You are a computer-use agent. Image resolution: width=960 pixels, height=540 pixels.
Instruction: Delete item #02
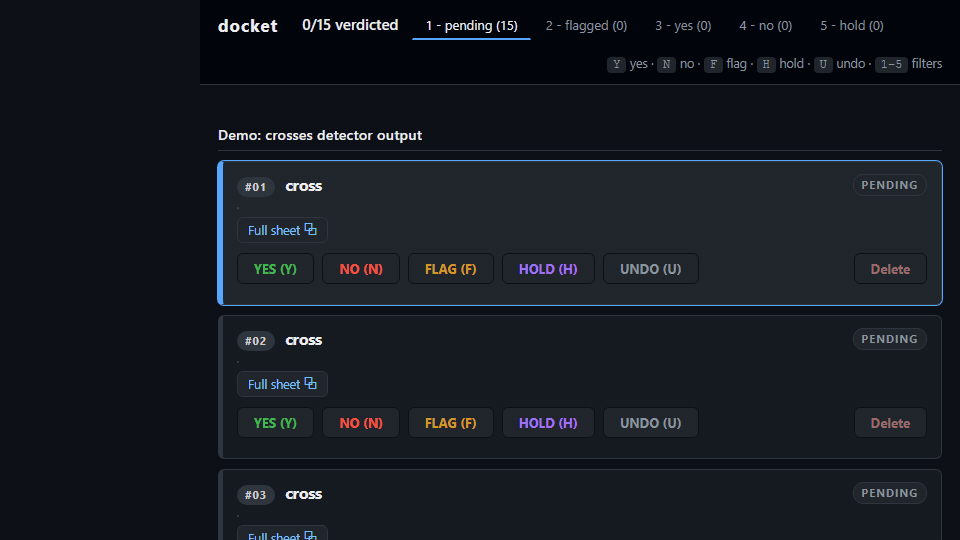coord(890,423)
